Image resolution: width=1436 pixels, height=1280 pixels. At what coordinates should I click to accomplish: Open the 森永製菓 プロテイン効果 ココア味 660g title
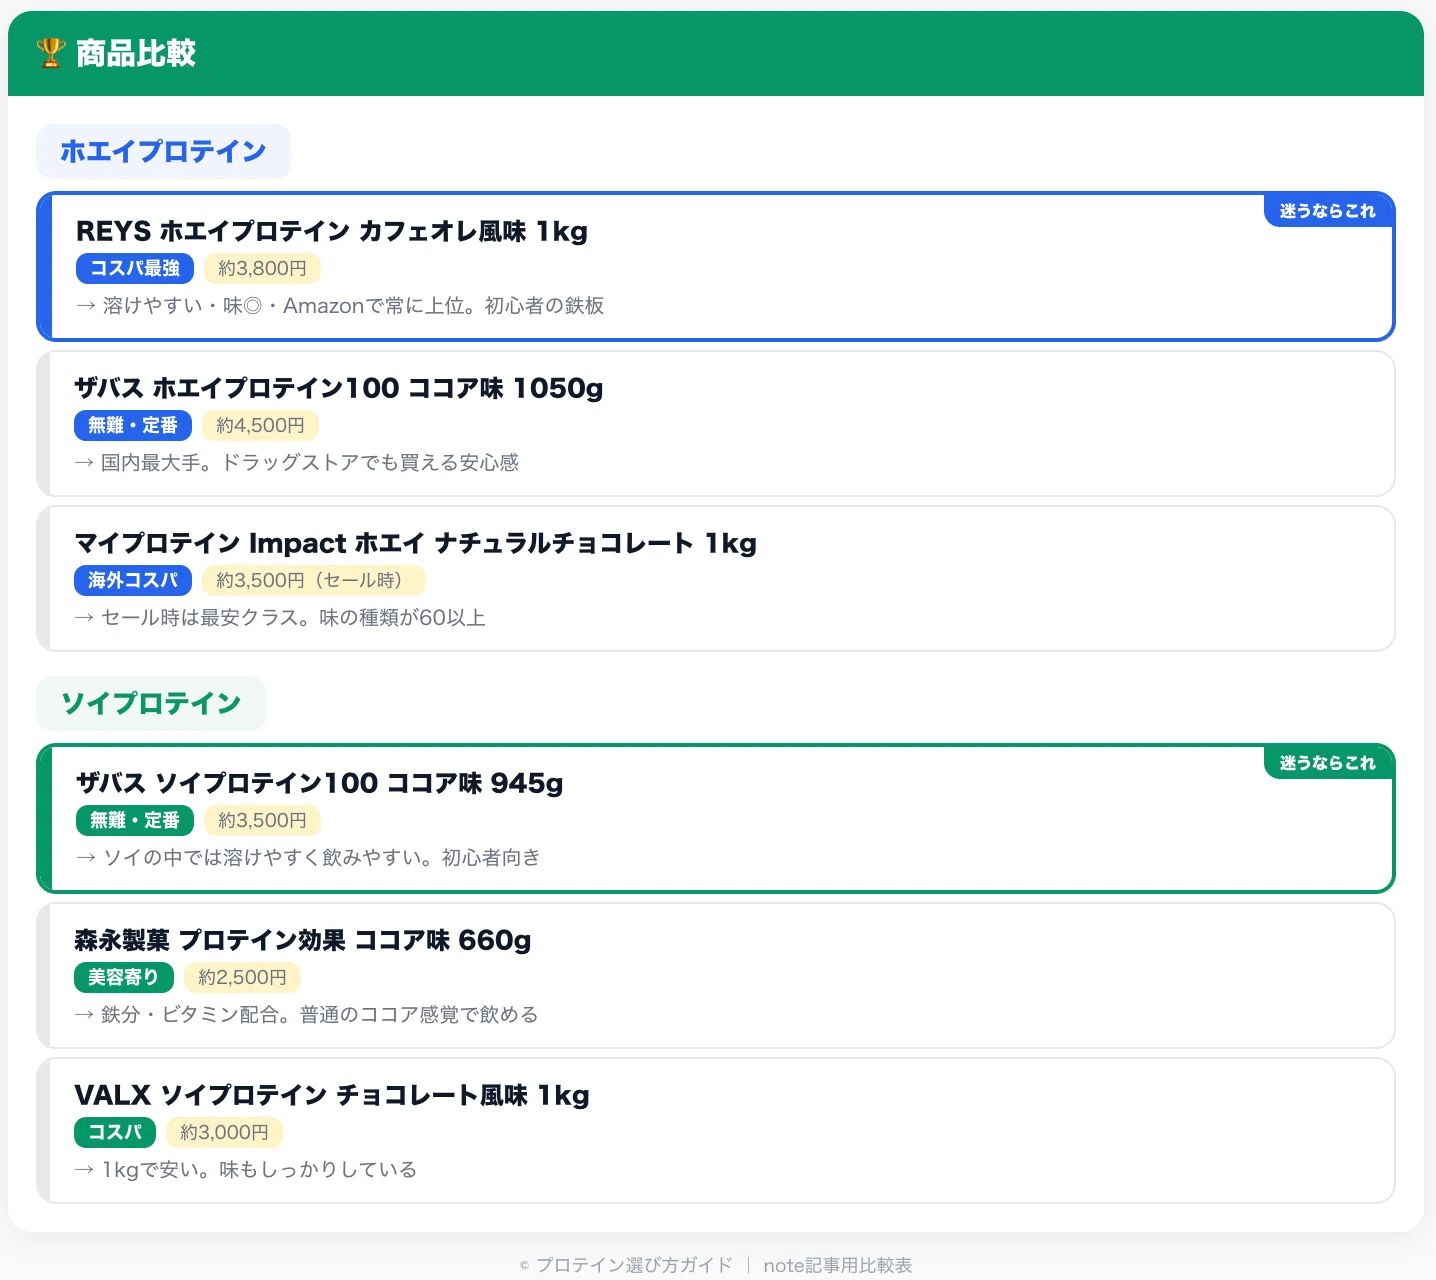point(303,940)
